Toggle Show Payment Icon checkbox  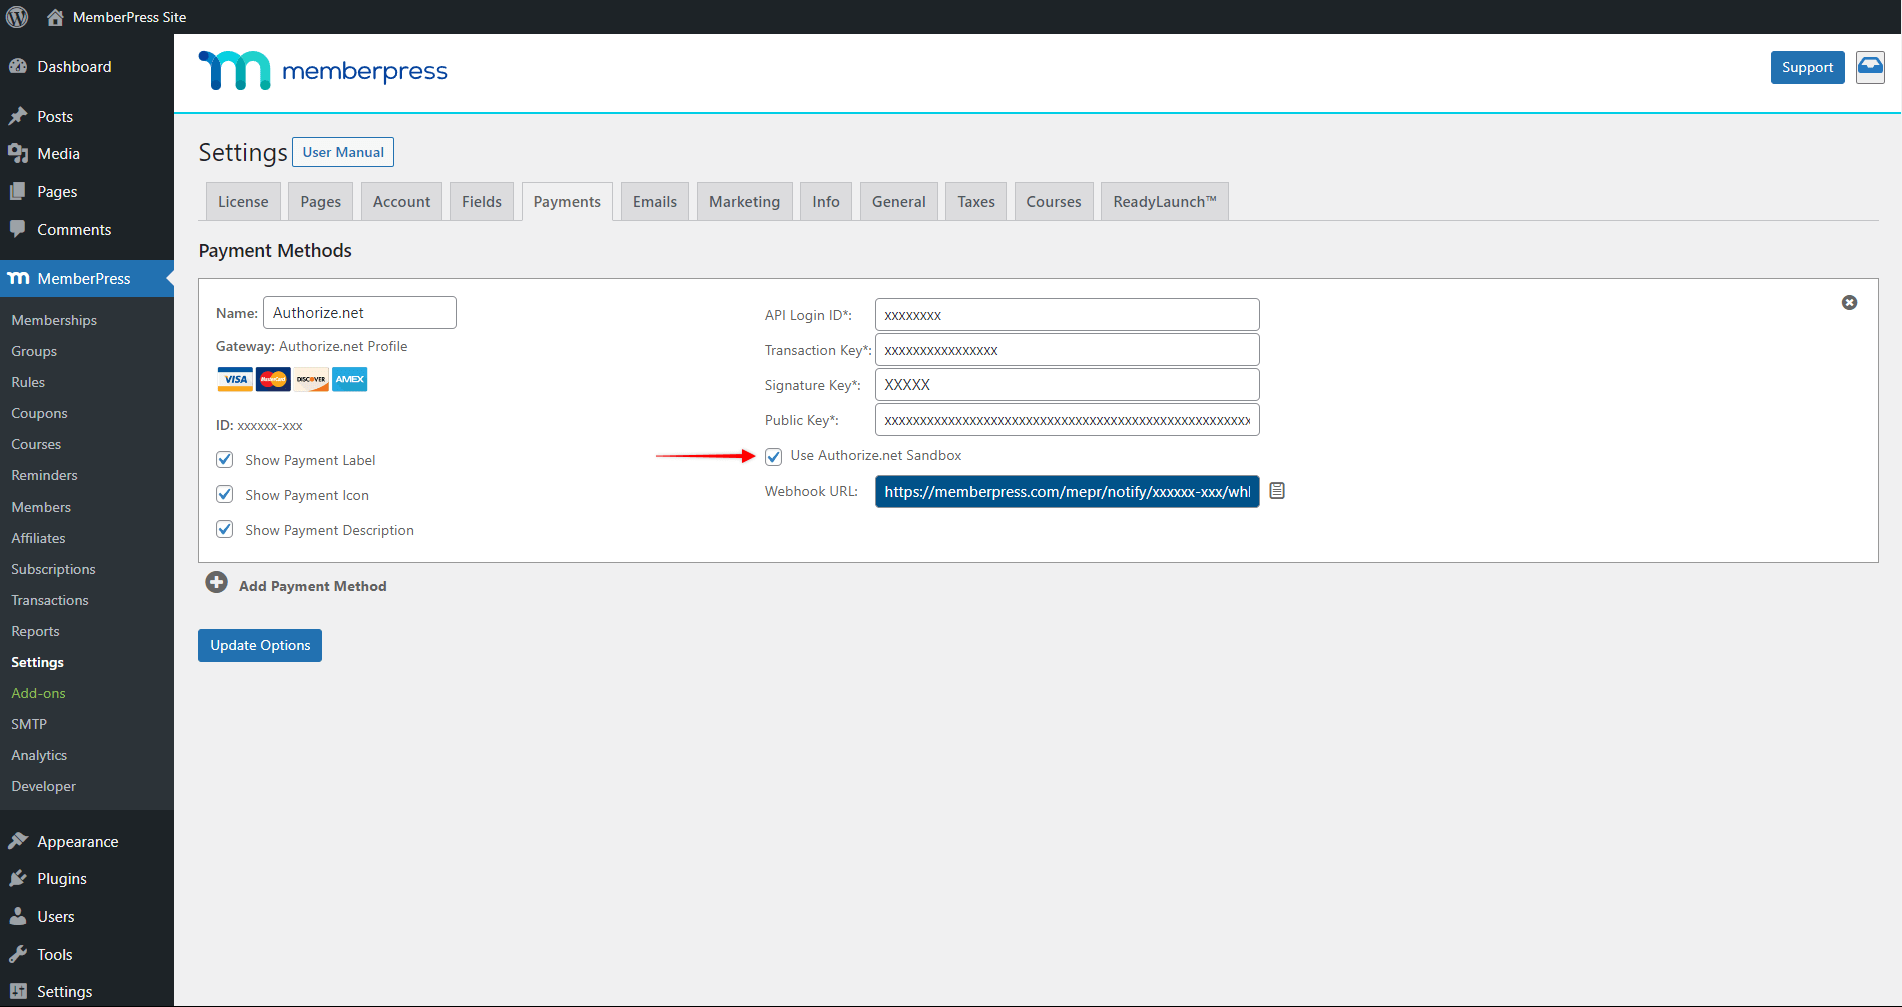click(x=225, y=495)
